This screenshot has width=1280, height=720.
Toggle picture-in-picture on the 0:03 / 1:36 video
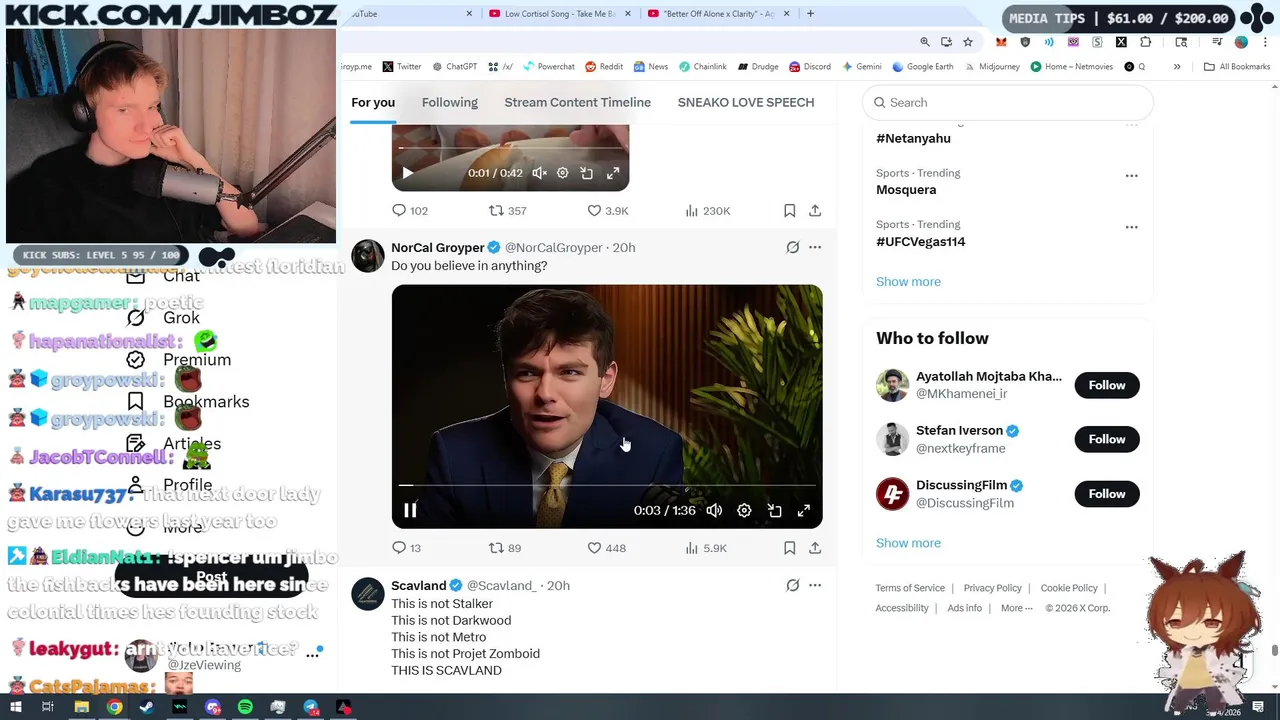click(774, 510)
